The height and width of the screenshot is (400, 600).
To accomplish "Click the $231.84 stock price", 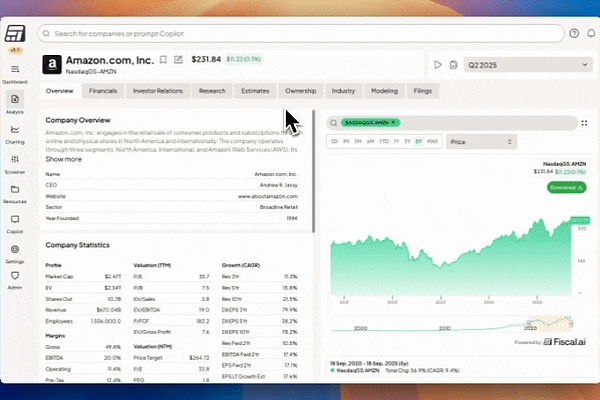I will click(x=206, y=59).
